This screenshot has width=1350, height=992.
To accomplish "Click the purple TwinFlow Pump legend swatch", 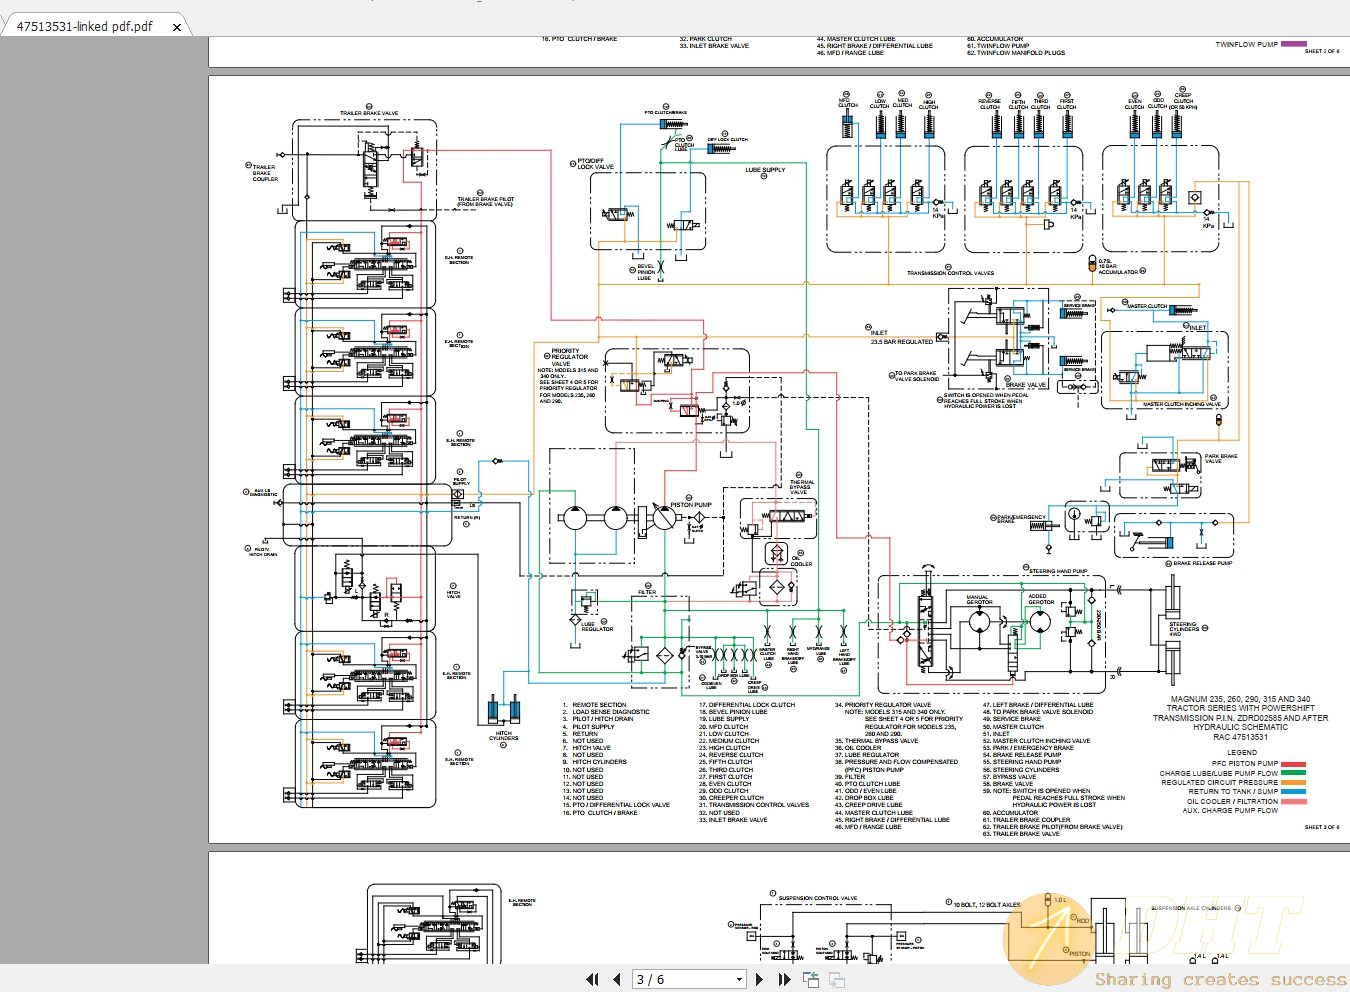I will (x=1293, y=44).
